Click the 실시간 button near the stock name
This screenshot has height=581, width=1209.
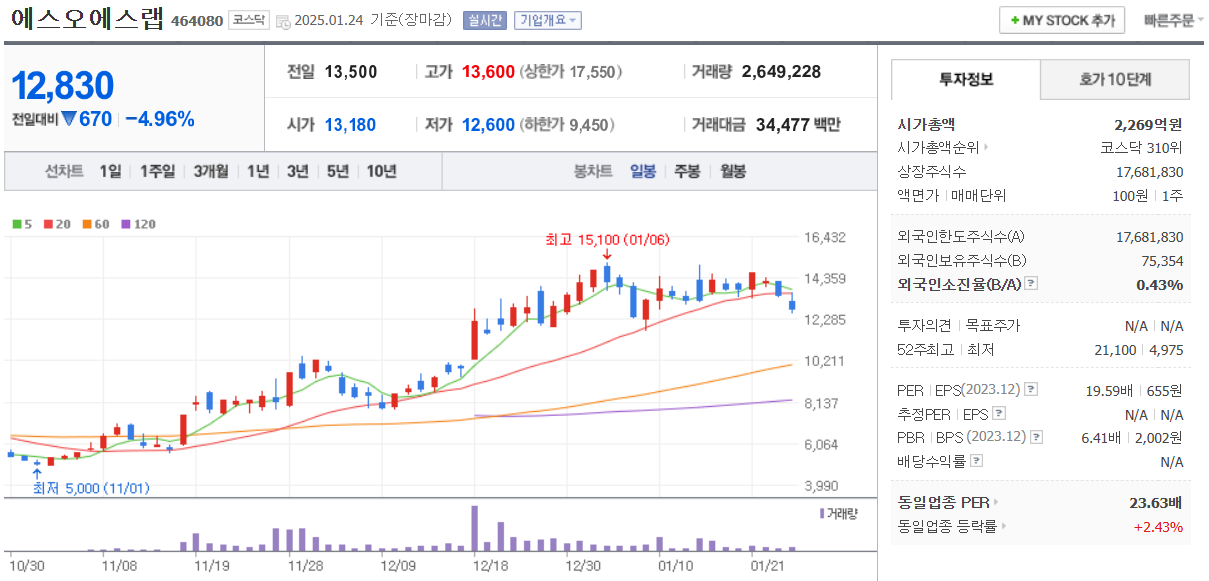[x=487, y=19]
